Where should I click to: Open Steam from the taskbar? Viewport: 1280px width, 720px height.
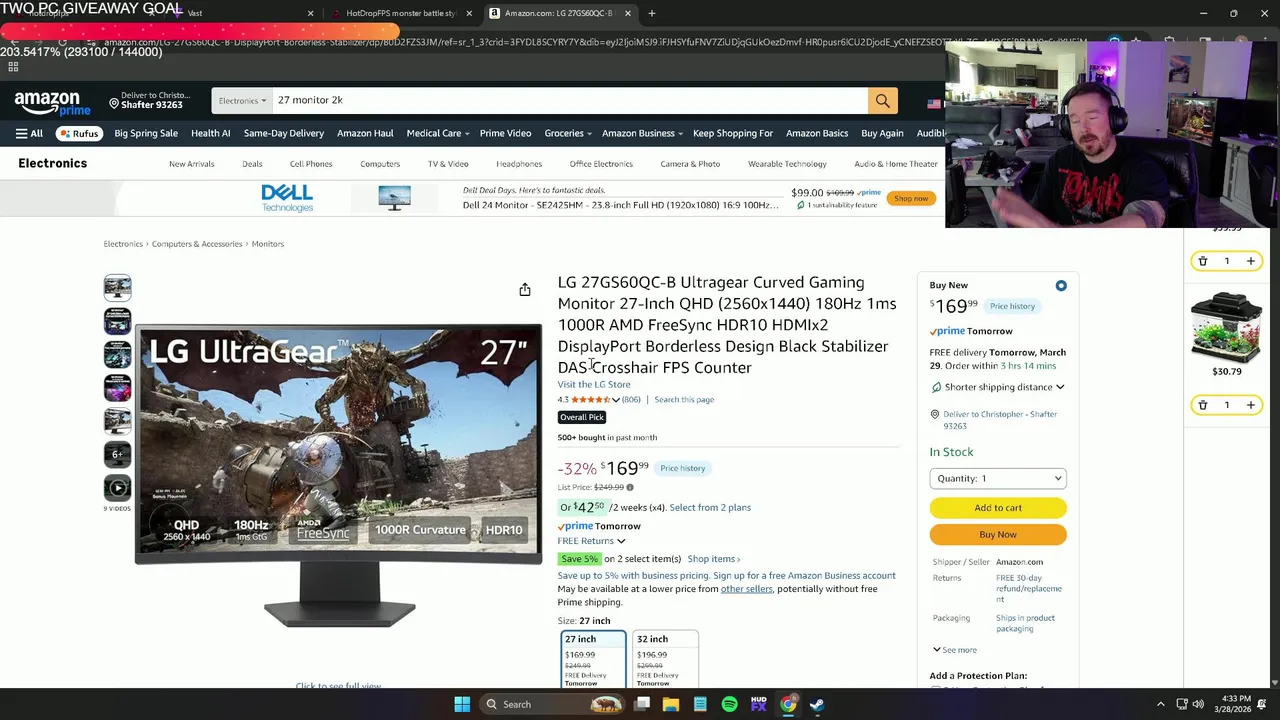817,704
